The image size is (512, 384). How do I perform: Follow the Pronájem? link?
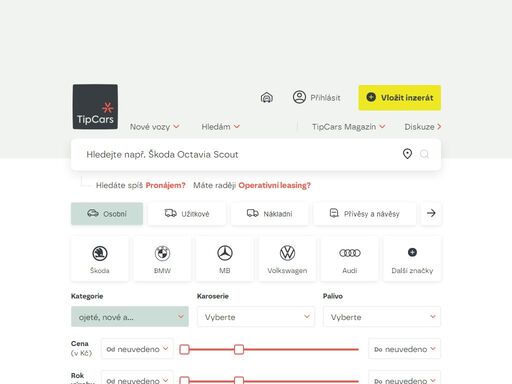pyautogui.click(x=165, y=185)
